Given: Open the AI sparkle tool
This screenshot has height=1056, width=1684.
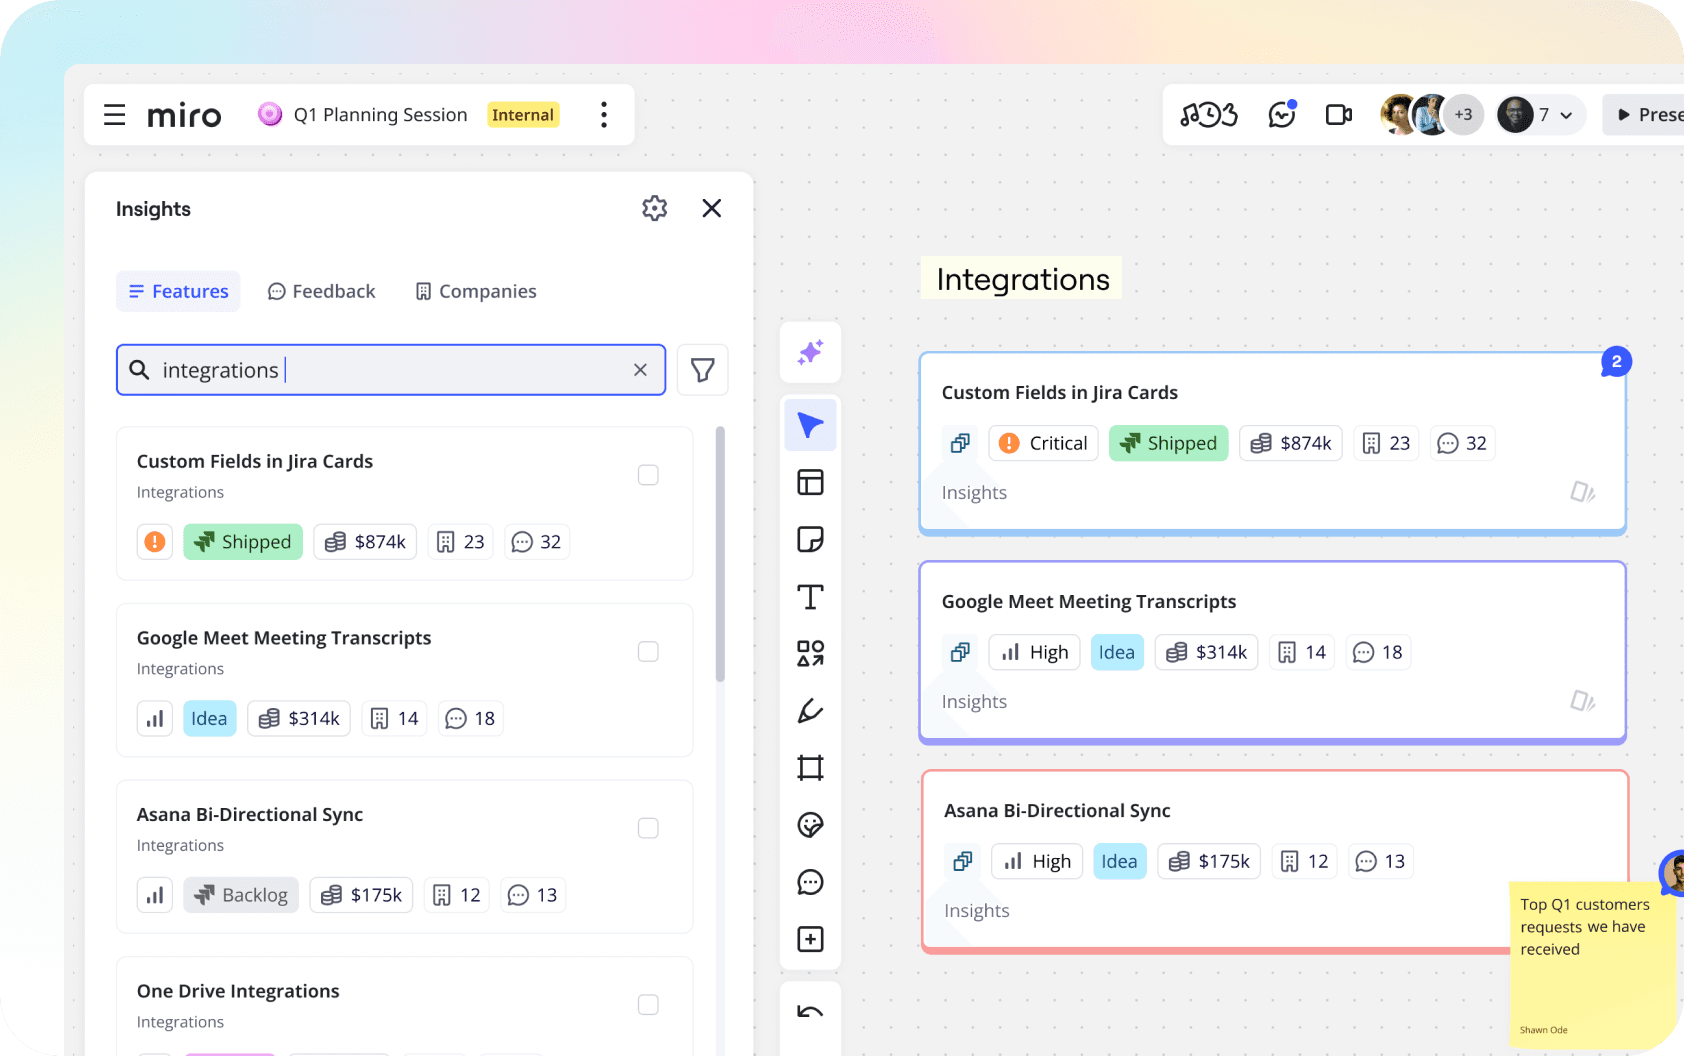Looking at the screenshot, I should tap(810, 352).
